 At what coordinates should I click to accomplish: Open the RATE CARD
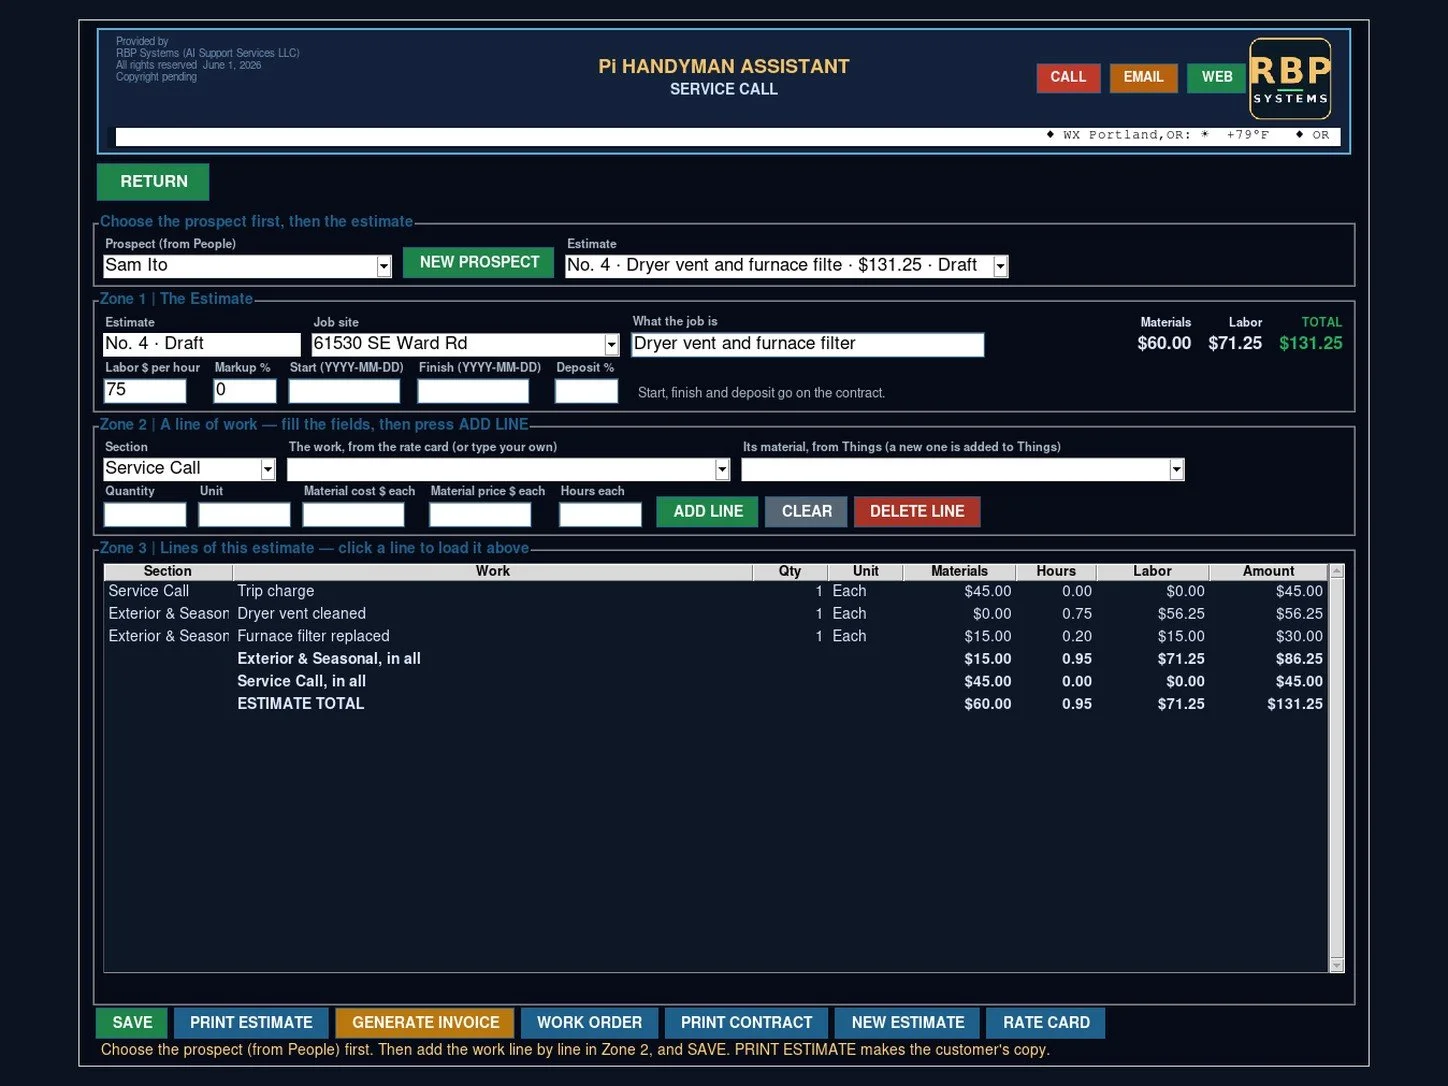[x=1046, y=1022]
